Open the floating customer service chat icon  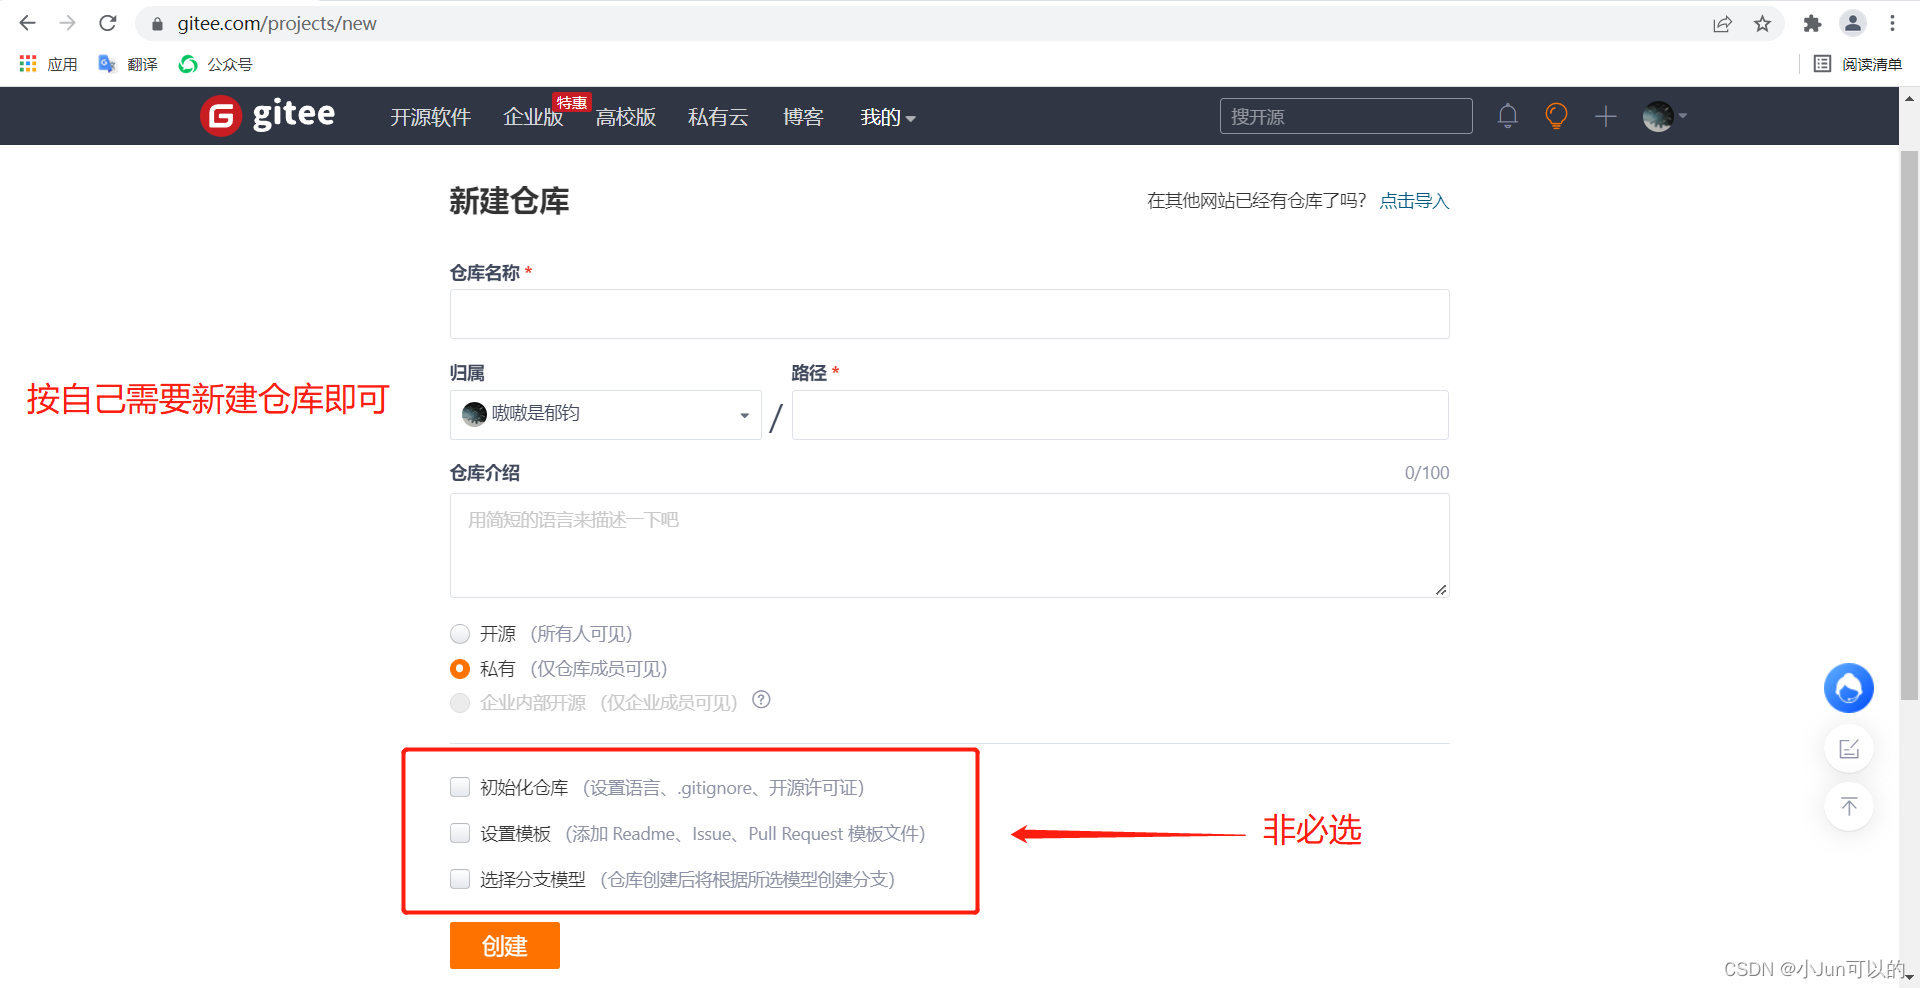pyautogui.click(x=1848, y=688)
